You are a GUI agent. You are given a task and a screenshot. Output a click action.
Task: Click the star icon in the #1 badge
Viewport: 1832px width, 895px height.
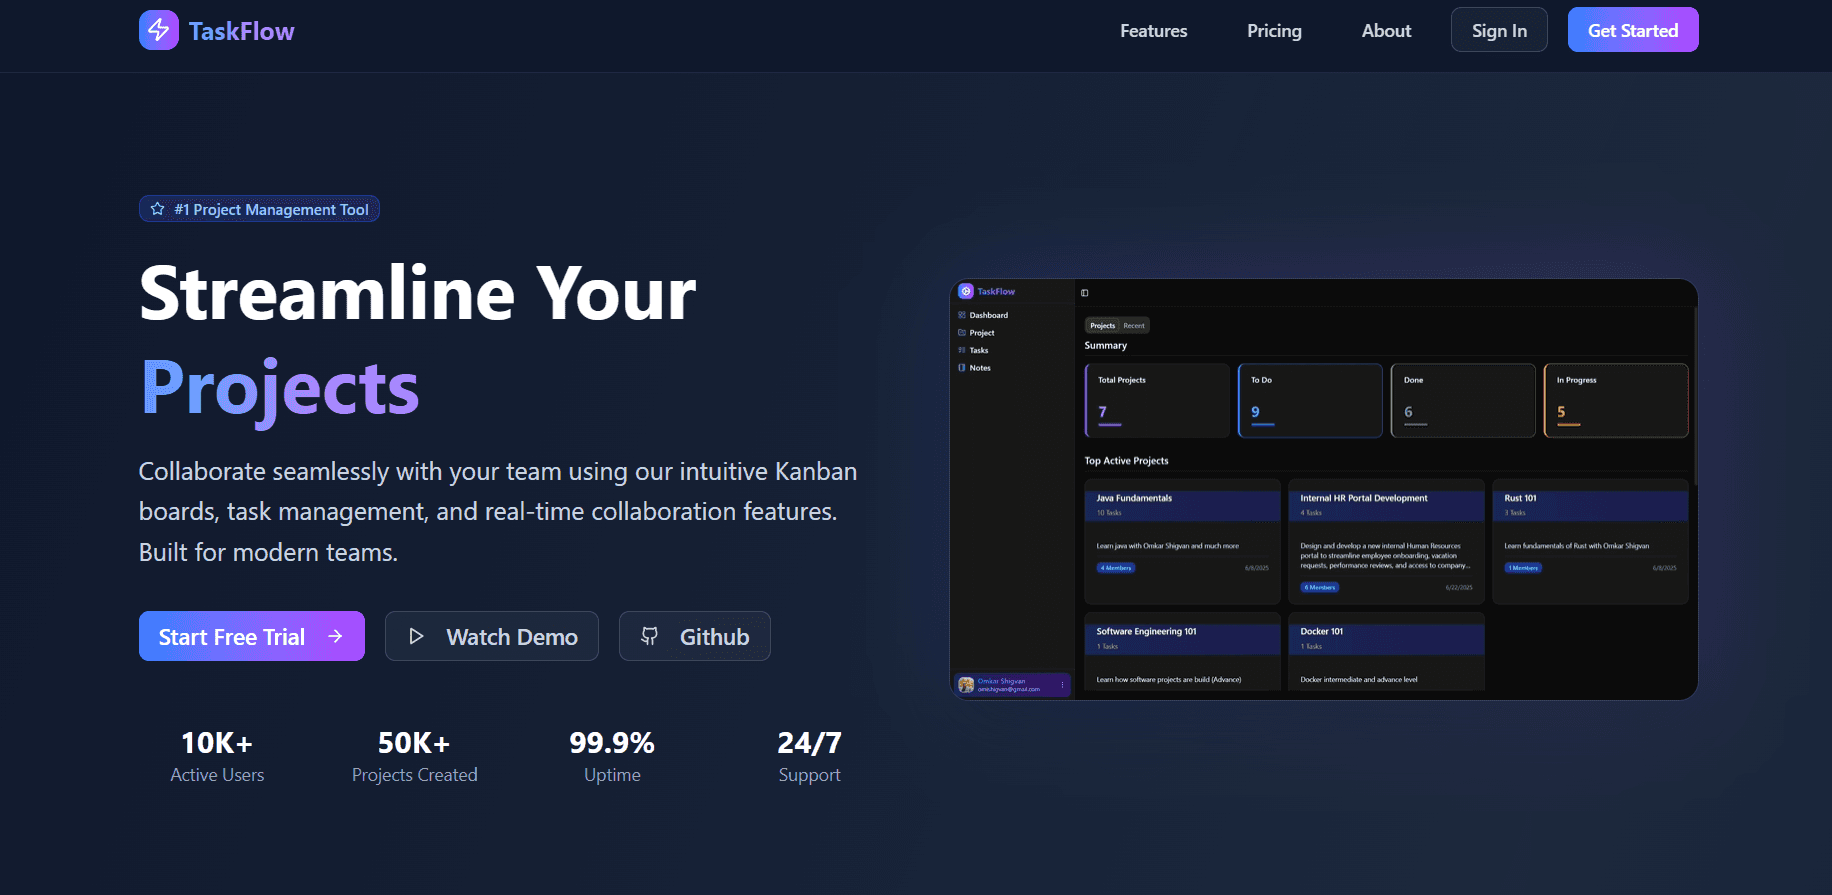pyautogui.click(x=157, y=209)
